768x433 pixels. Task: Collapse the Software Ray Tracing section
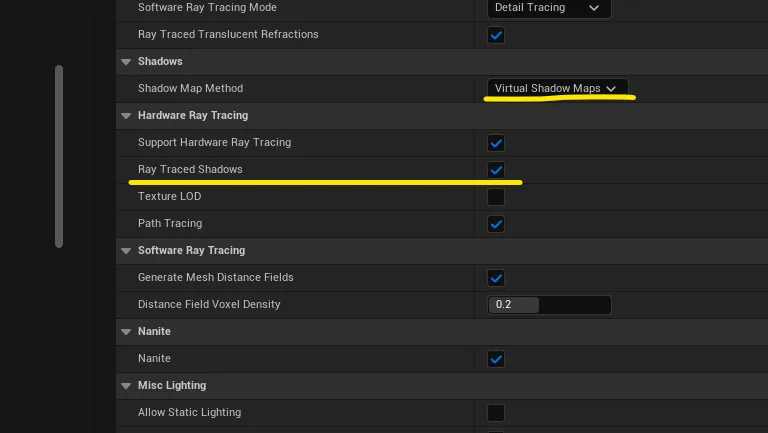pyautogui.click(x=126, y=251)
